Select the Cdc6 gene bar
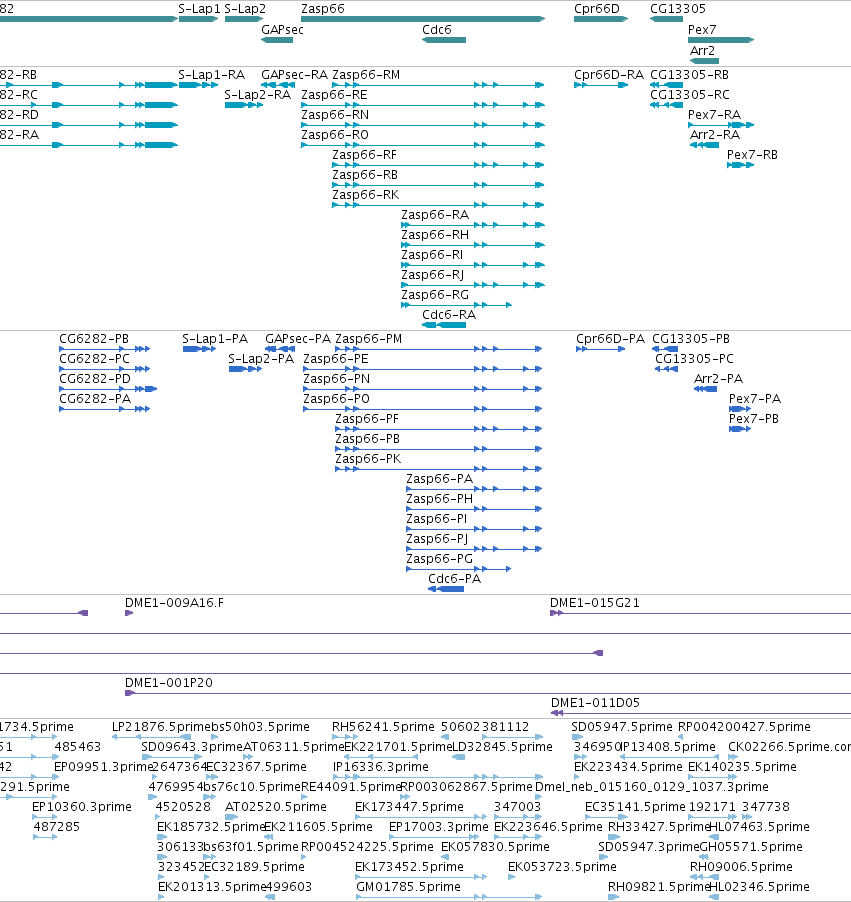Image resolution: width=851 pixels, height=902 pixels. (444, 40)
